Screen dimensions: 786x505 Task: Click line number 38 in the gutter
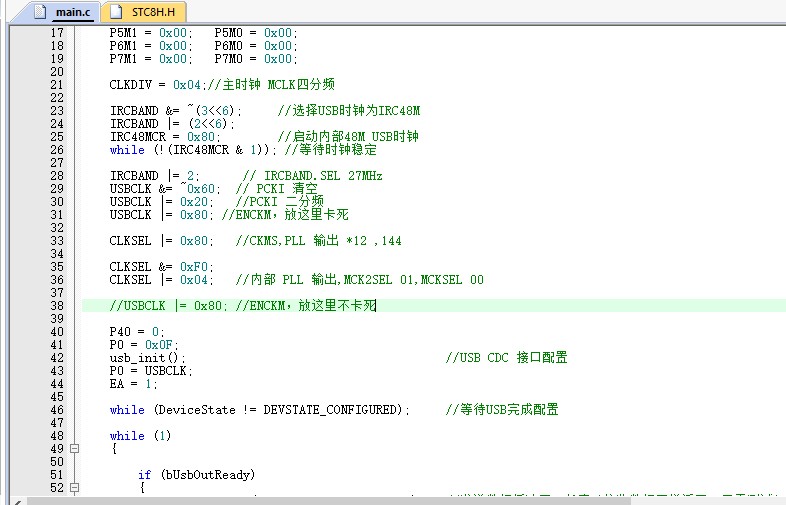pos(57,305)
